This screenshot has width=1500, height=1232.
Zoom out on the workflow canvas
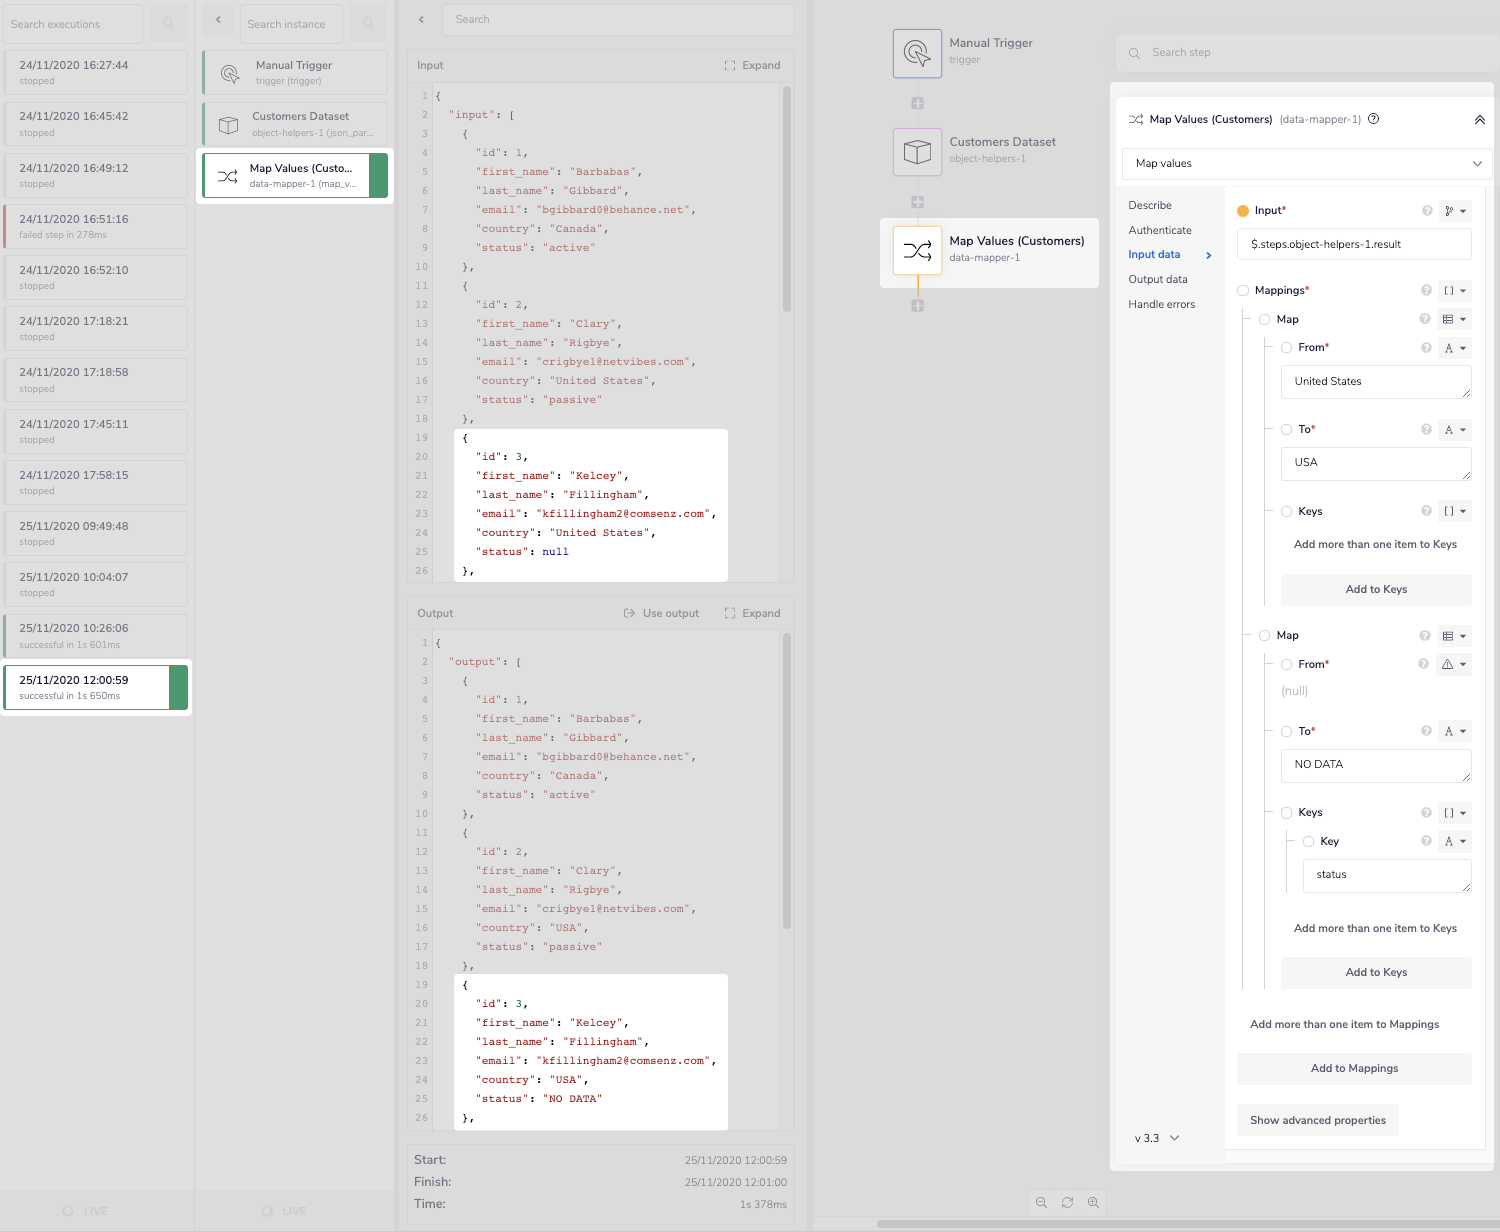pos(1041,1203)
